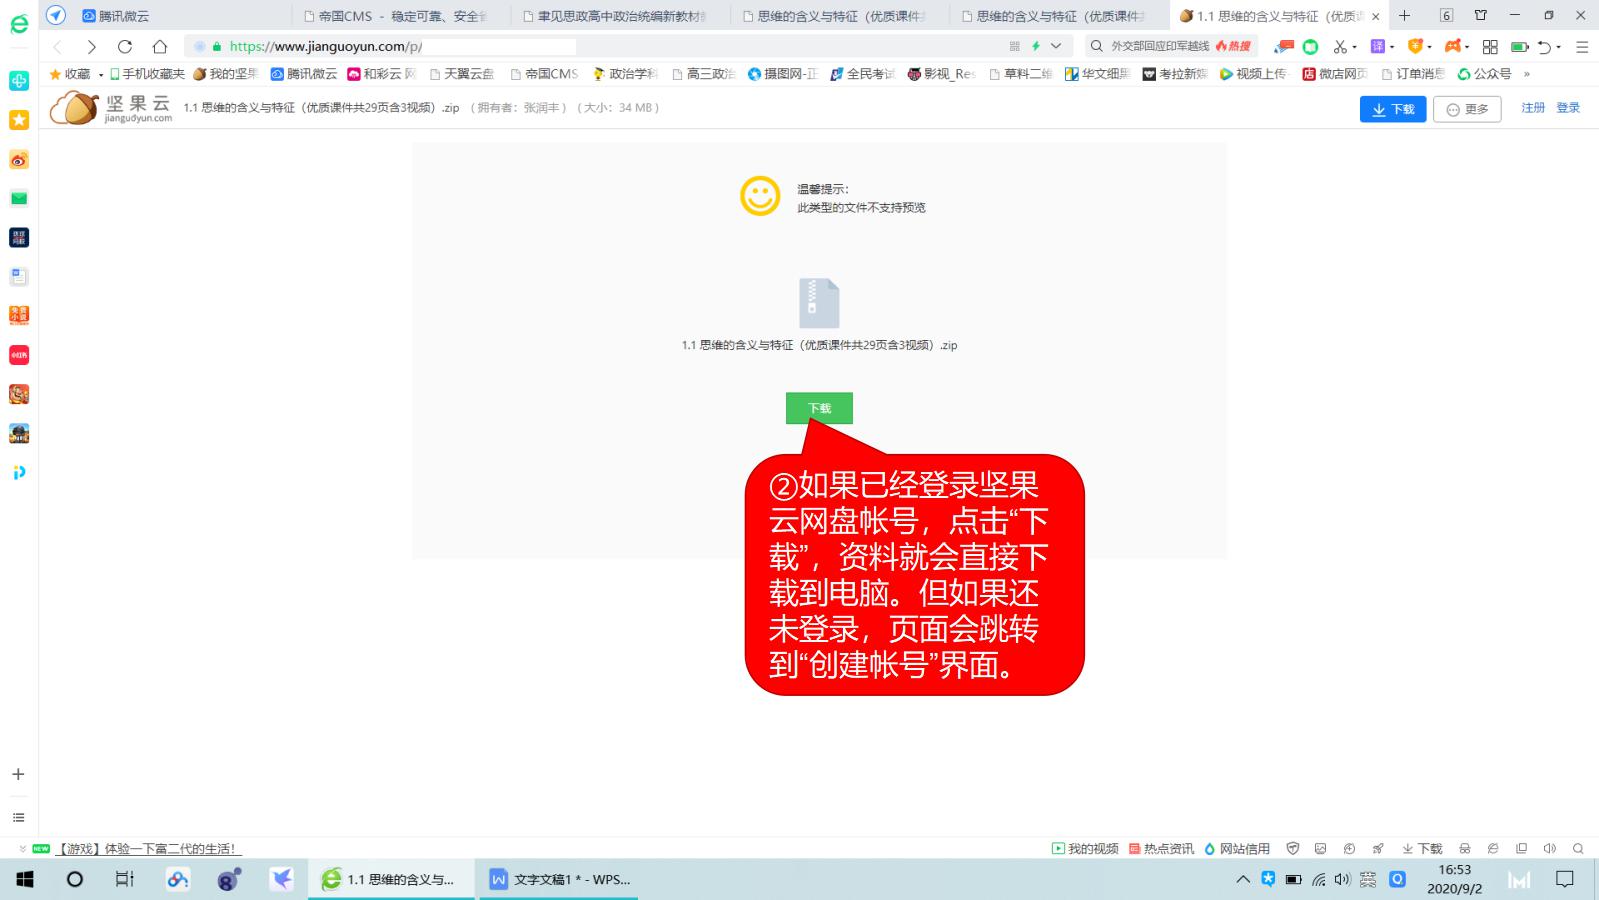Switch to the 文字文稿1 WPS taskbar window
The width and height of the screenshot is (1599, 900).
pos(559,879)
